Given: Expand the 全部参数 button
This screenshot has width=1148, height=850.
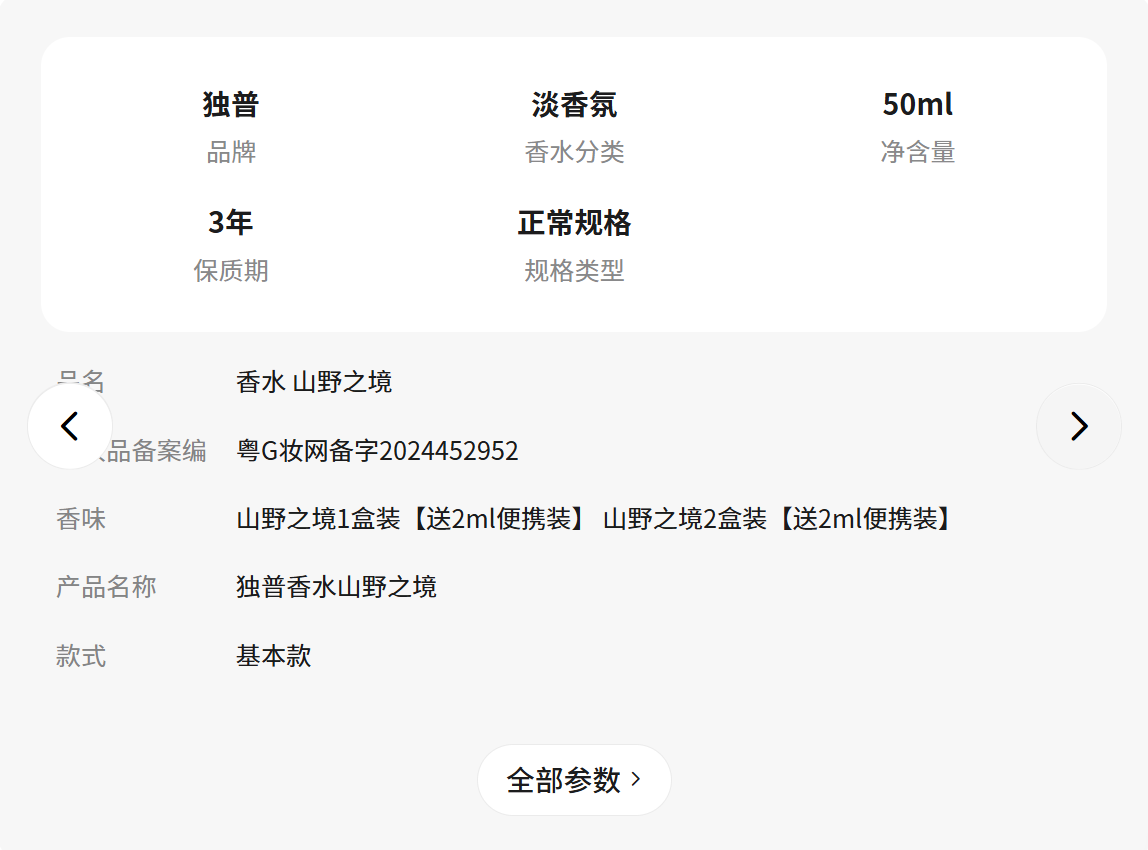Looking at the screenshot, I should pos(574,780).
